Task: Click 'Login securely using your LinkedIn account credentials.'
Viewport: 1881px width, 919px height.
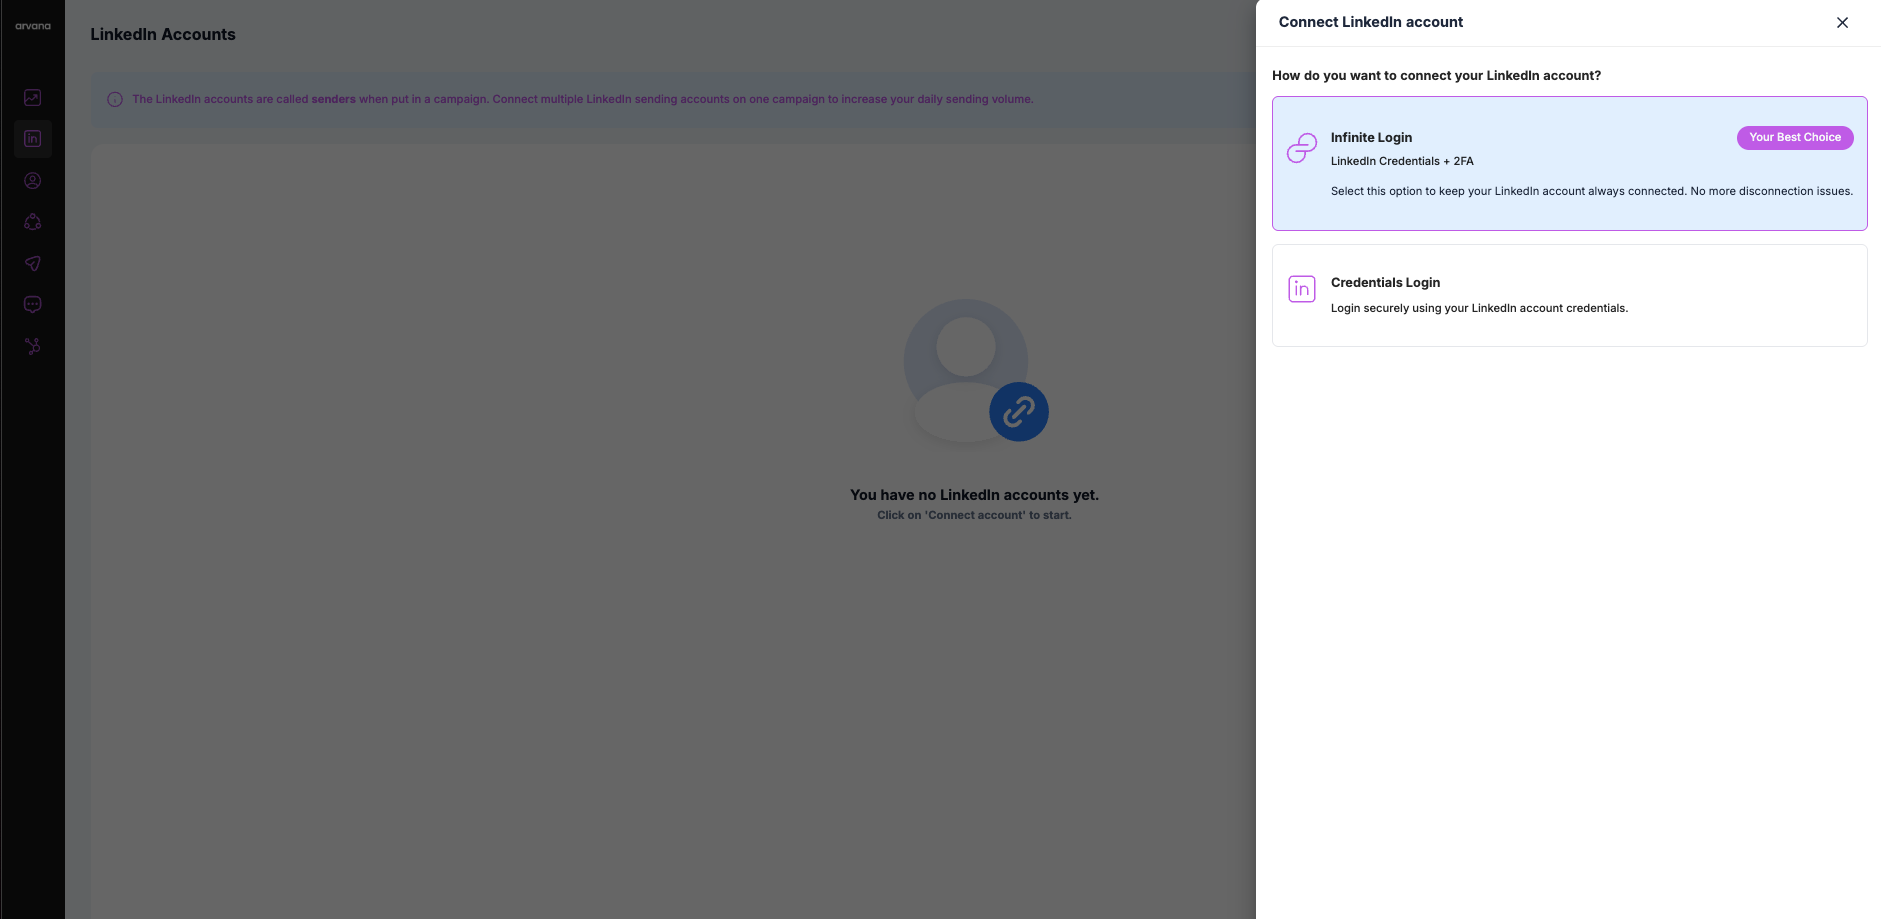Action: click(1479, 308)
